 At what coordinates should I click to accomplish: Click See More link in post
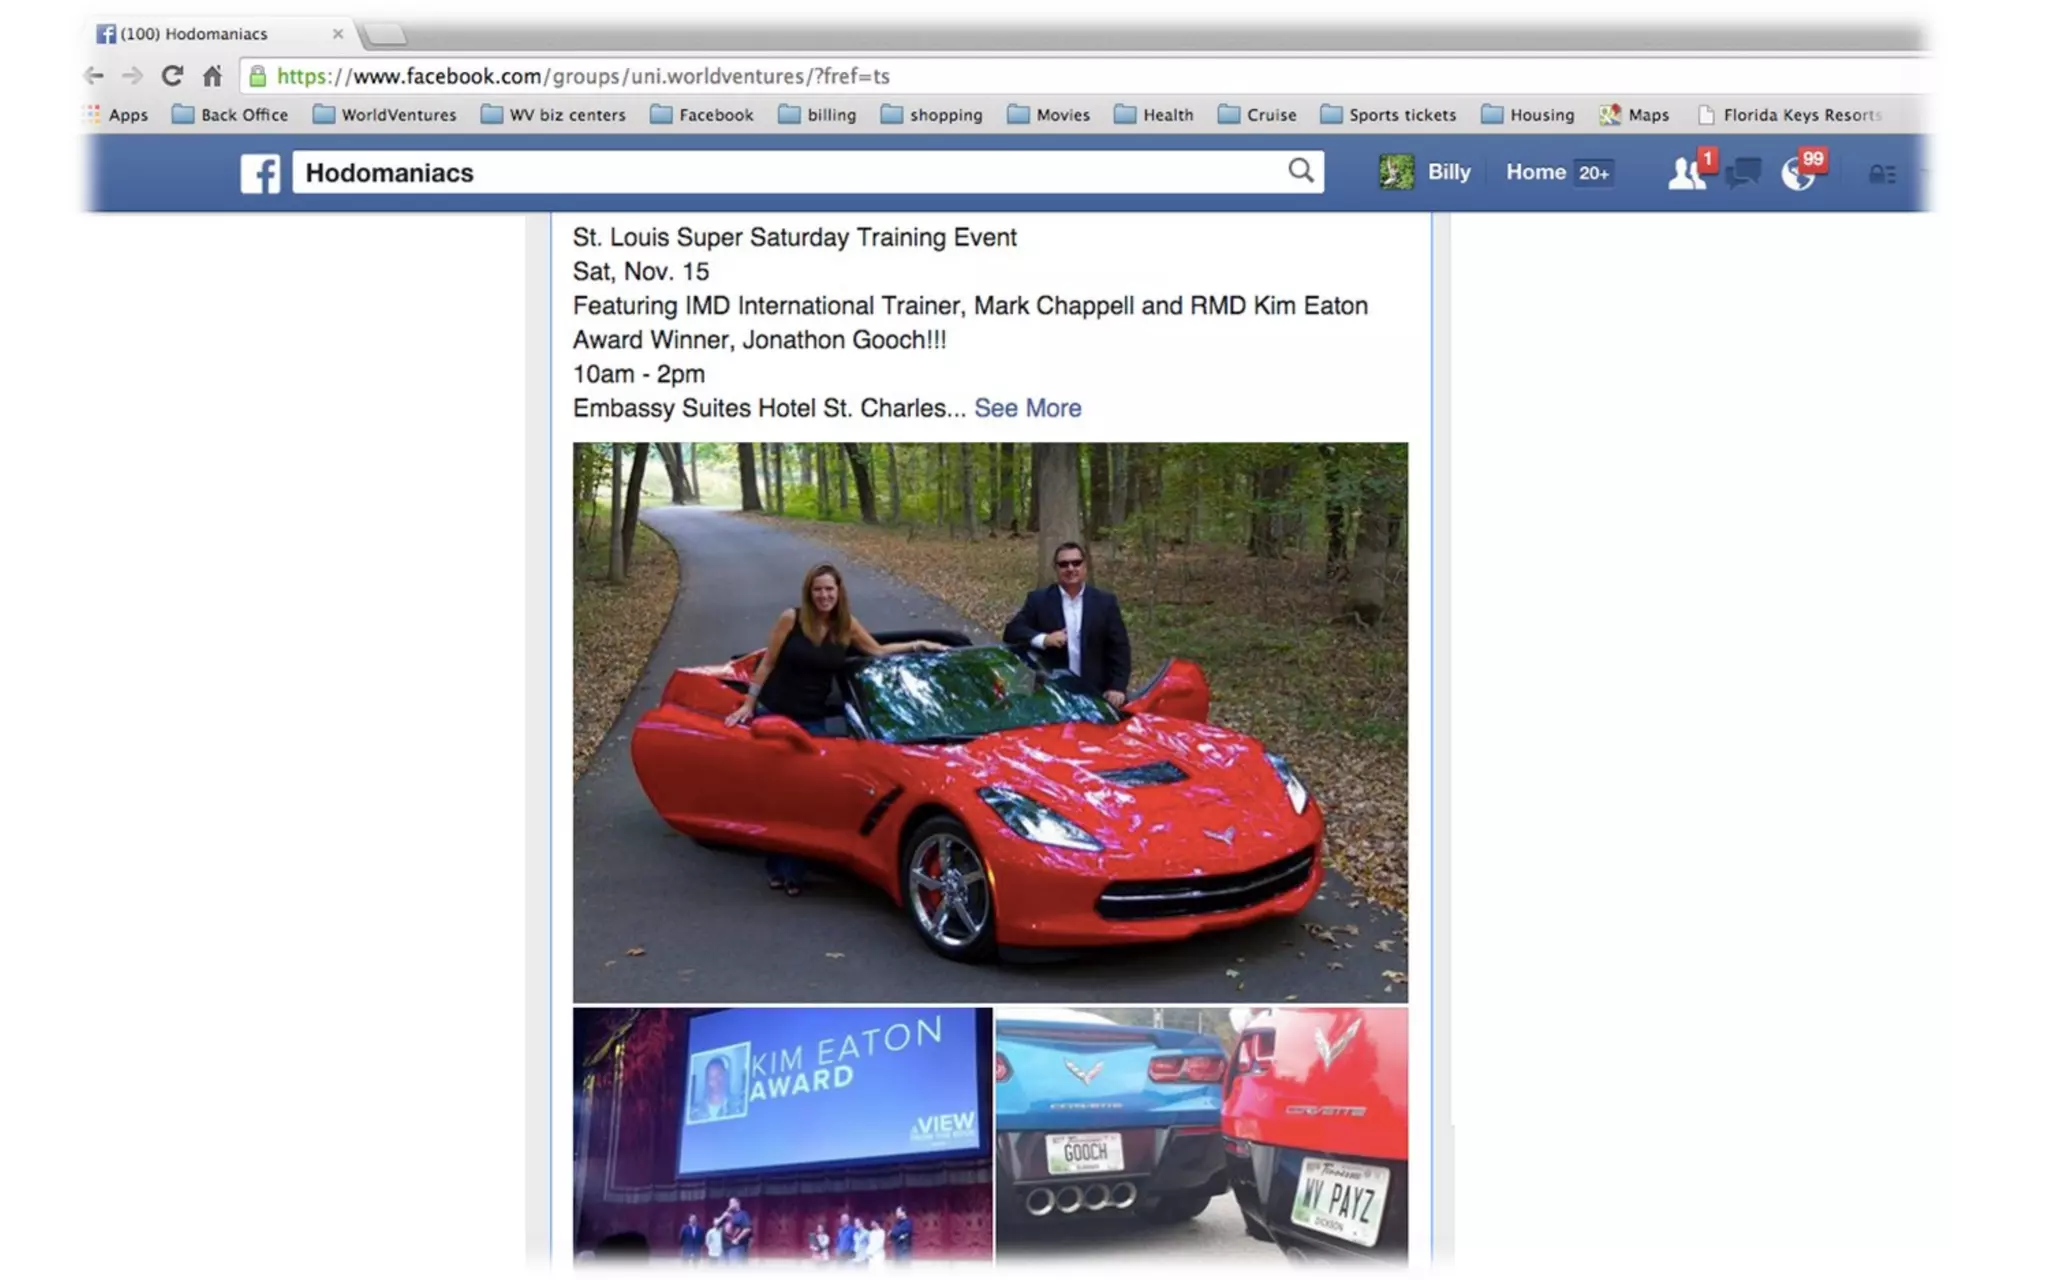click(1027, 408)
